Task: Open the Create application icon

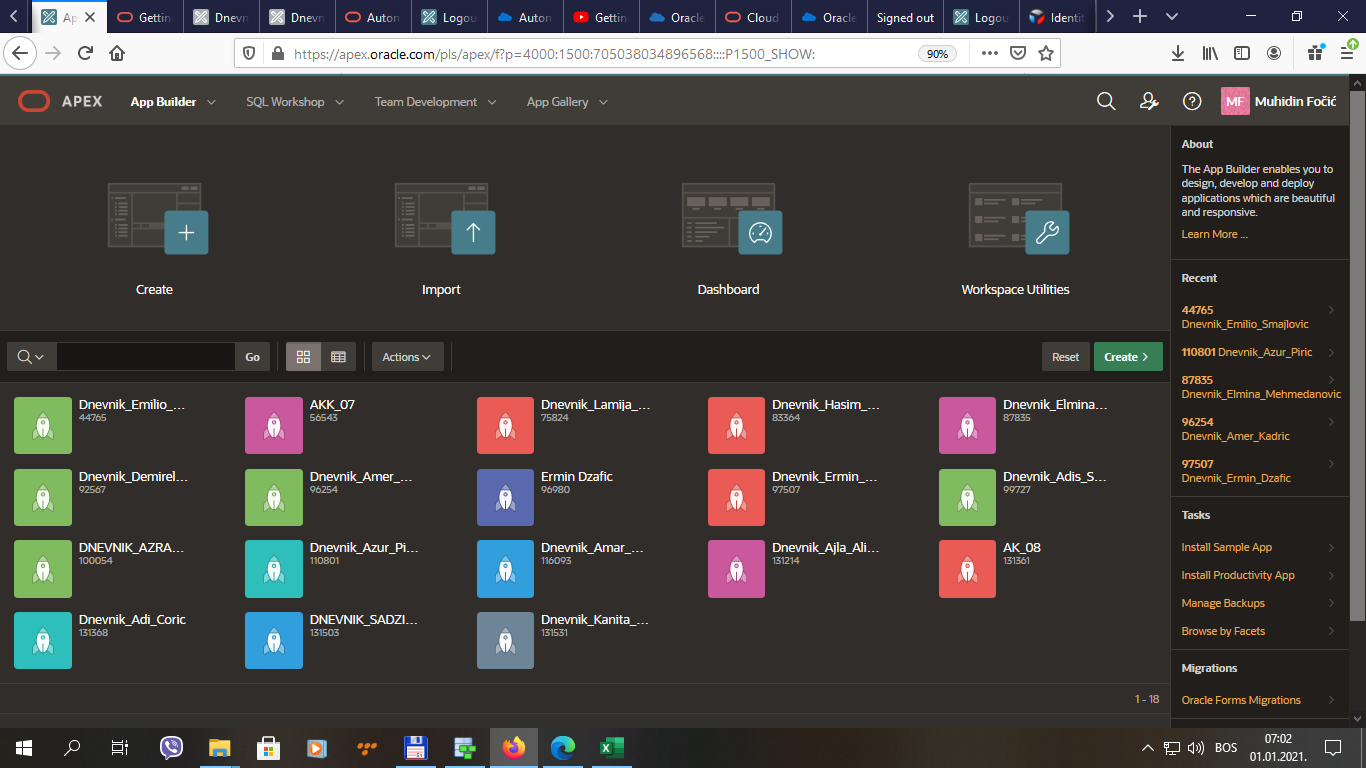Action: (x=158, y=216)
